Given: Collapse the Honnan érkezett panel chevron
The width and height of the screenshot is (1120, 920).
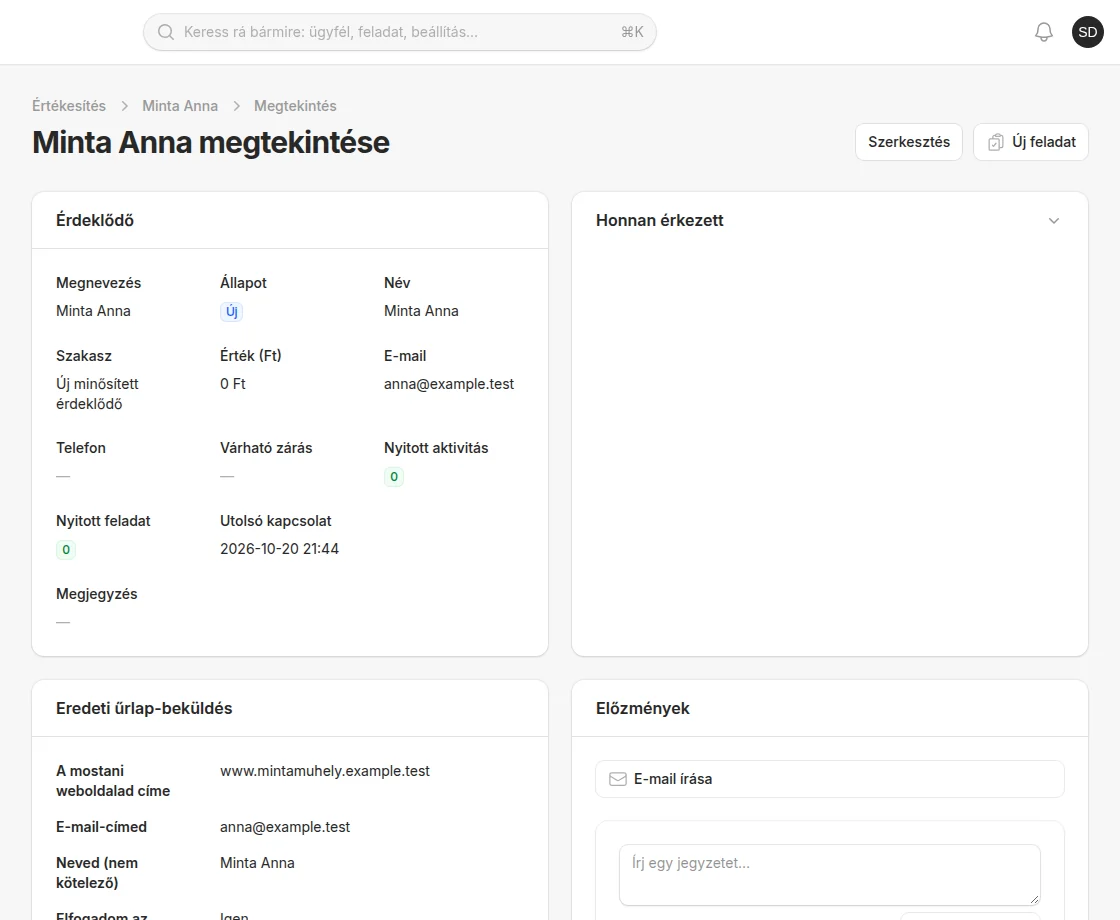Looking at the screenshot, I should click(1054, 221).
